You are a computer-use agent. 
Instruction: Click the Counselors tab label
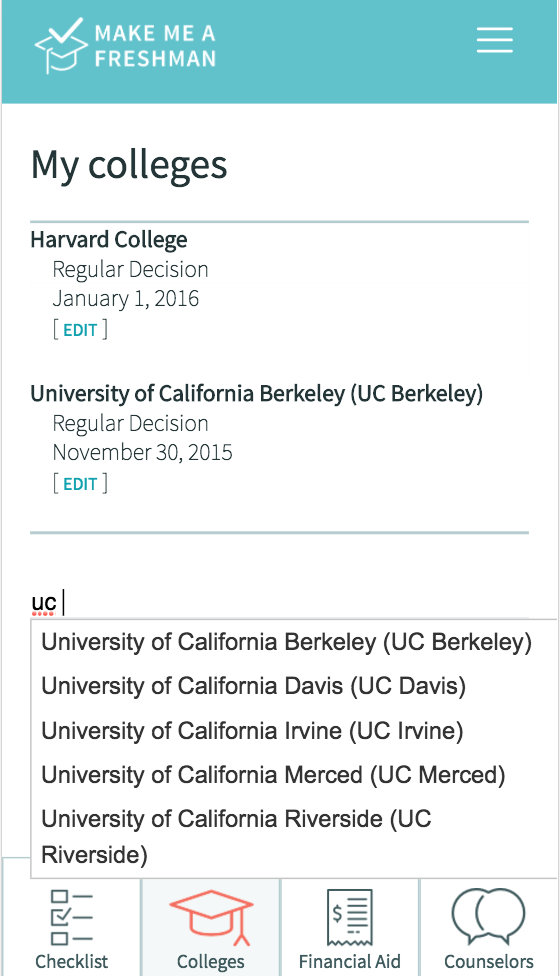coord(488,961)
